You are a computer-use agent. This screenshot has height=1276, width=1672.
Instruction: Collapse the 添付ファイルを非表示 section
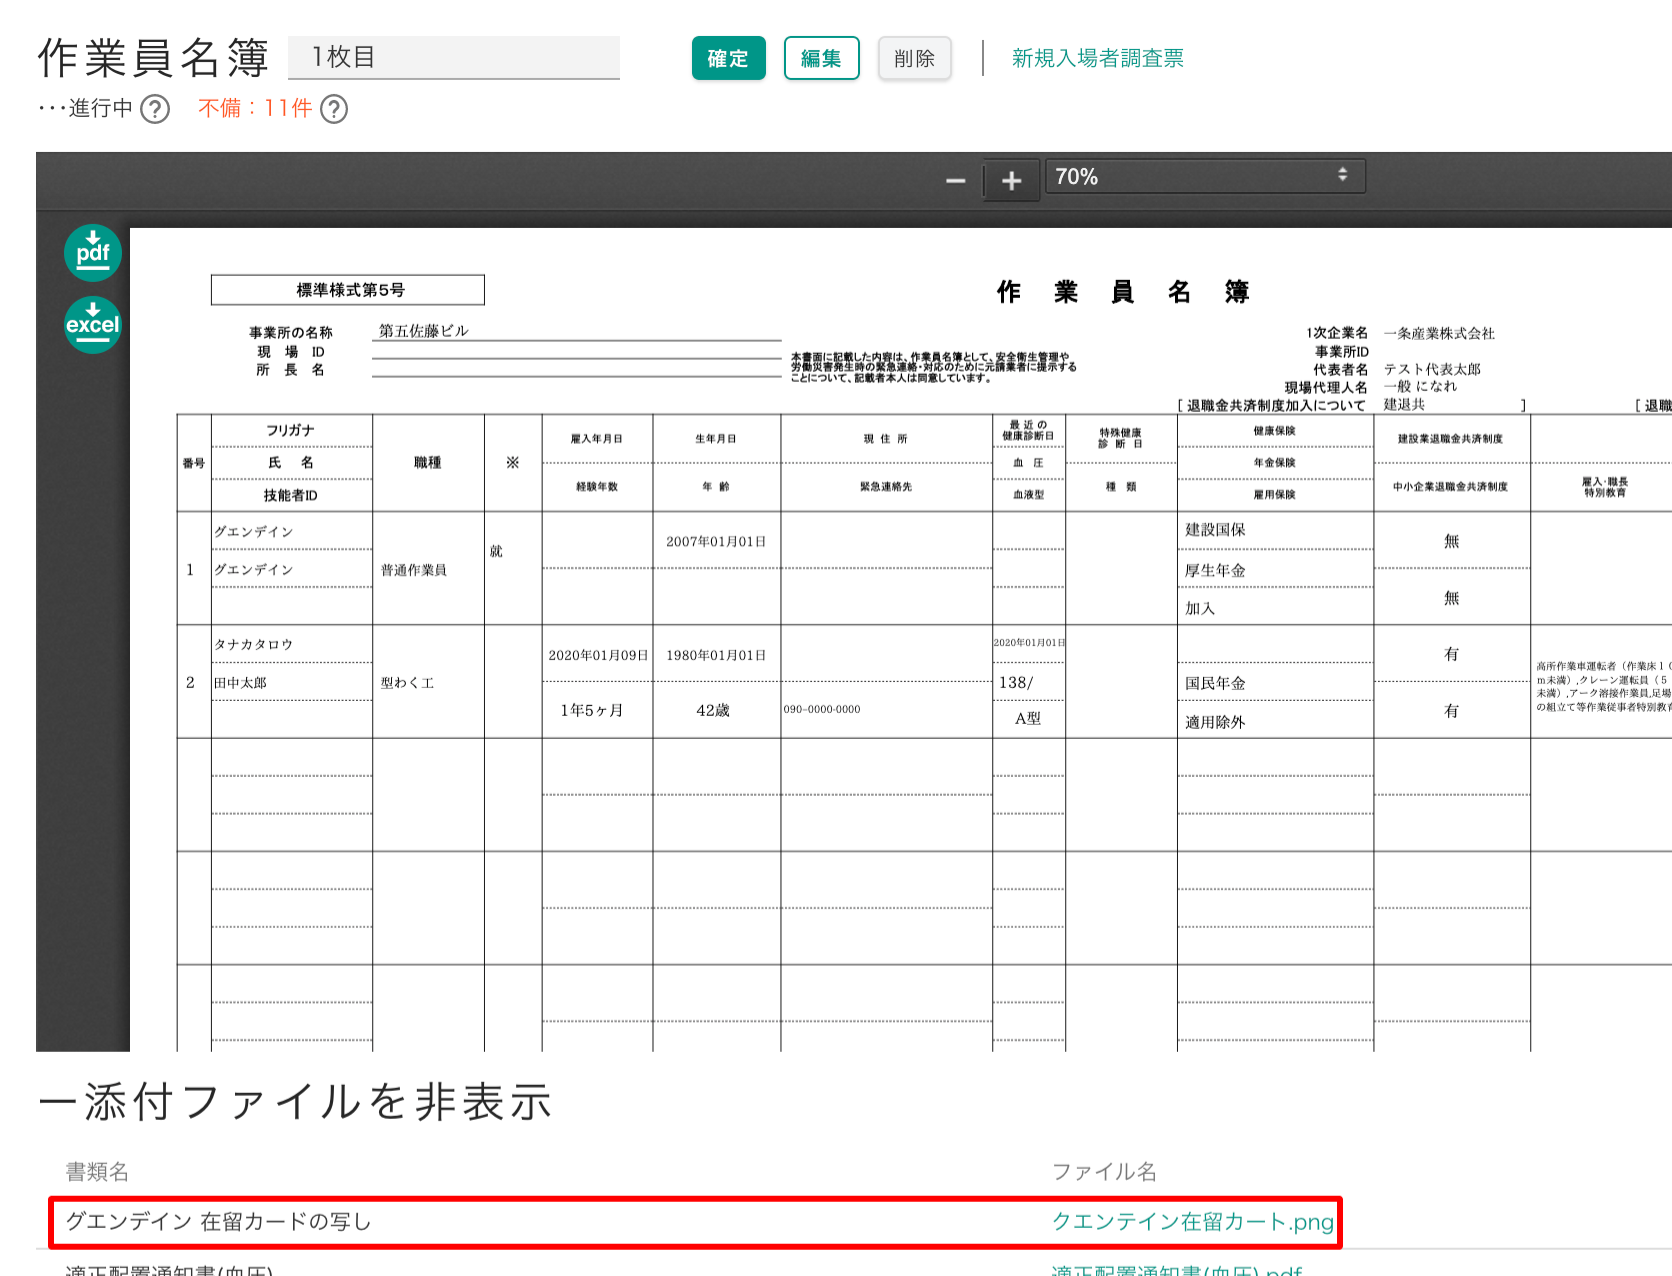click(x=295, y=1102)
